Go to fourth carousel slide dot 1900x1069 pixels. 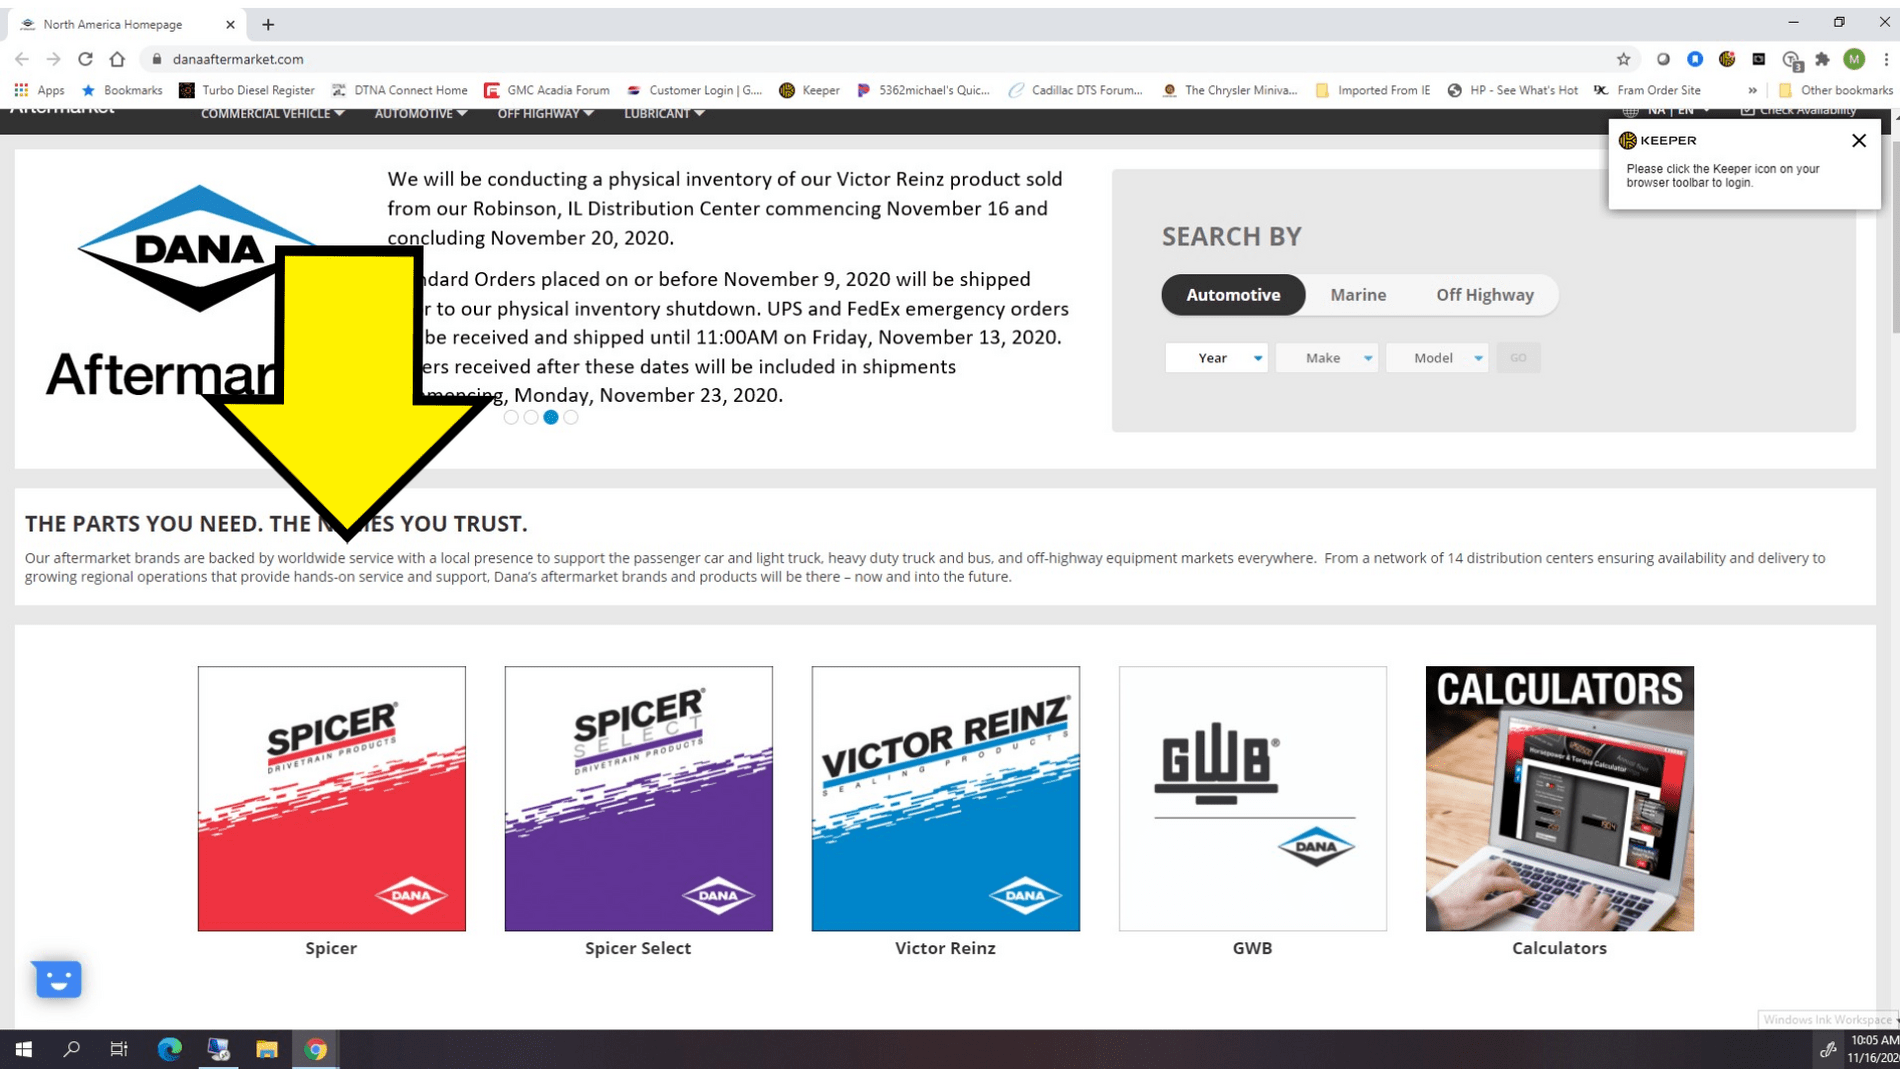coord(571,418)
